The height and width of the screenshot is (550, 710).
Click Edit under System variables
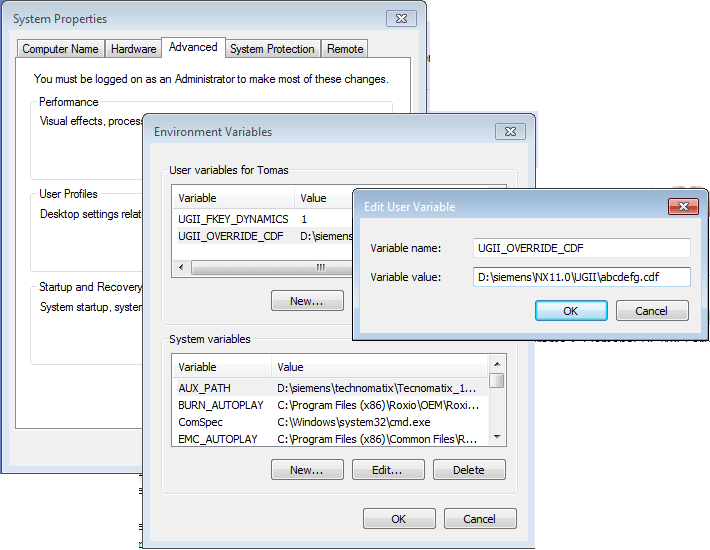pyautogui.click(x=388, y=470)
